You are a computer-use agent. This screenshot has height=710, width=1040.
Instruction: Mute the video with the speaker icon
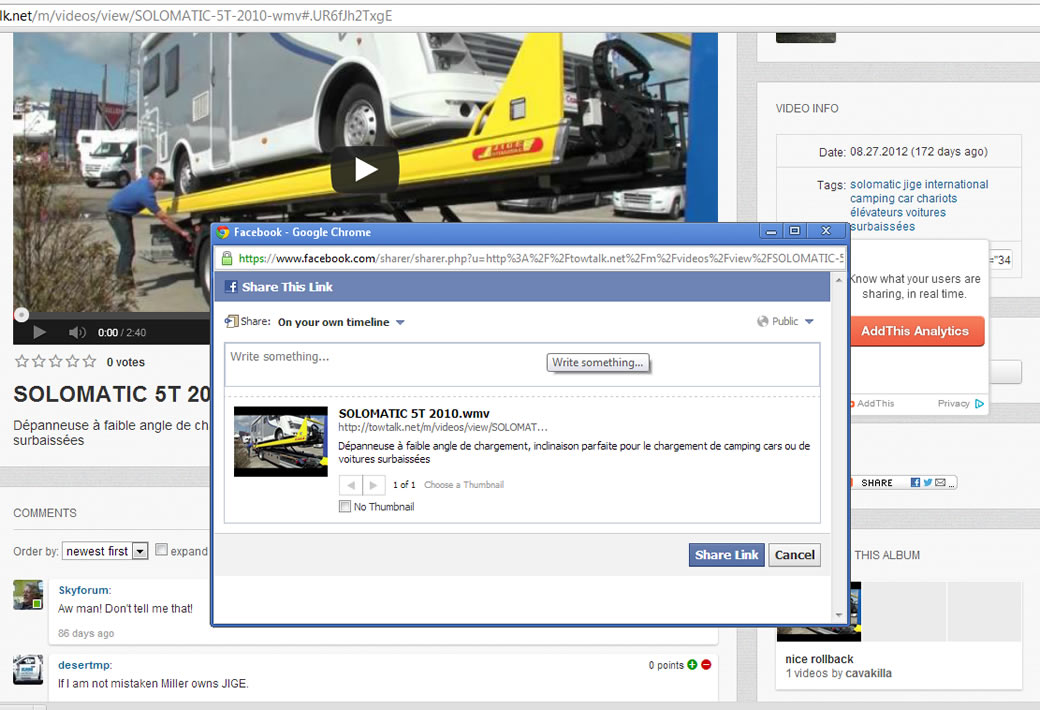pos(77,332)
